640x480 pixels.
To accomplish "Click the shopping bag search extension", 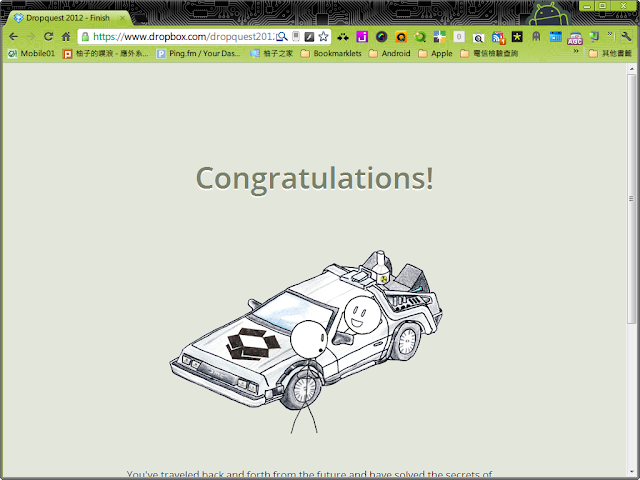I will point(478,38).
